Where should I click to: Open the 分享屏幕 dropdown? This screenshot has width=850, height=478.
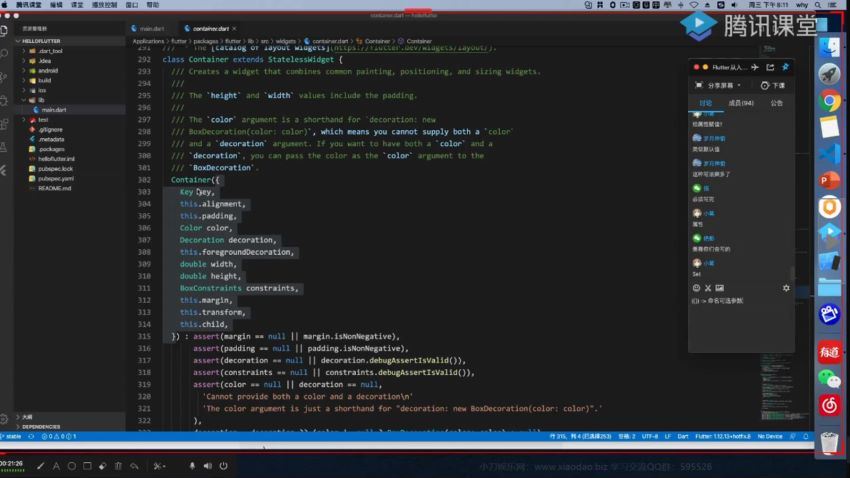click(x=718, y=85)
